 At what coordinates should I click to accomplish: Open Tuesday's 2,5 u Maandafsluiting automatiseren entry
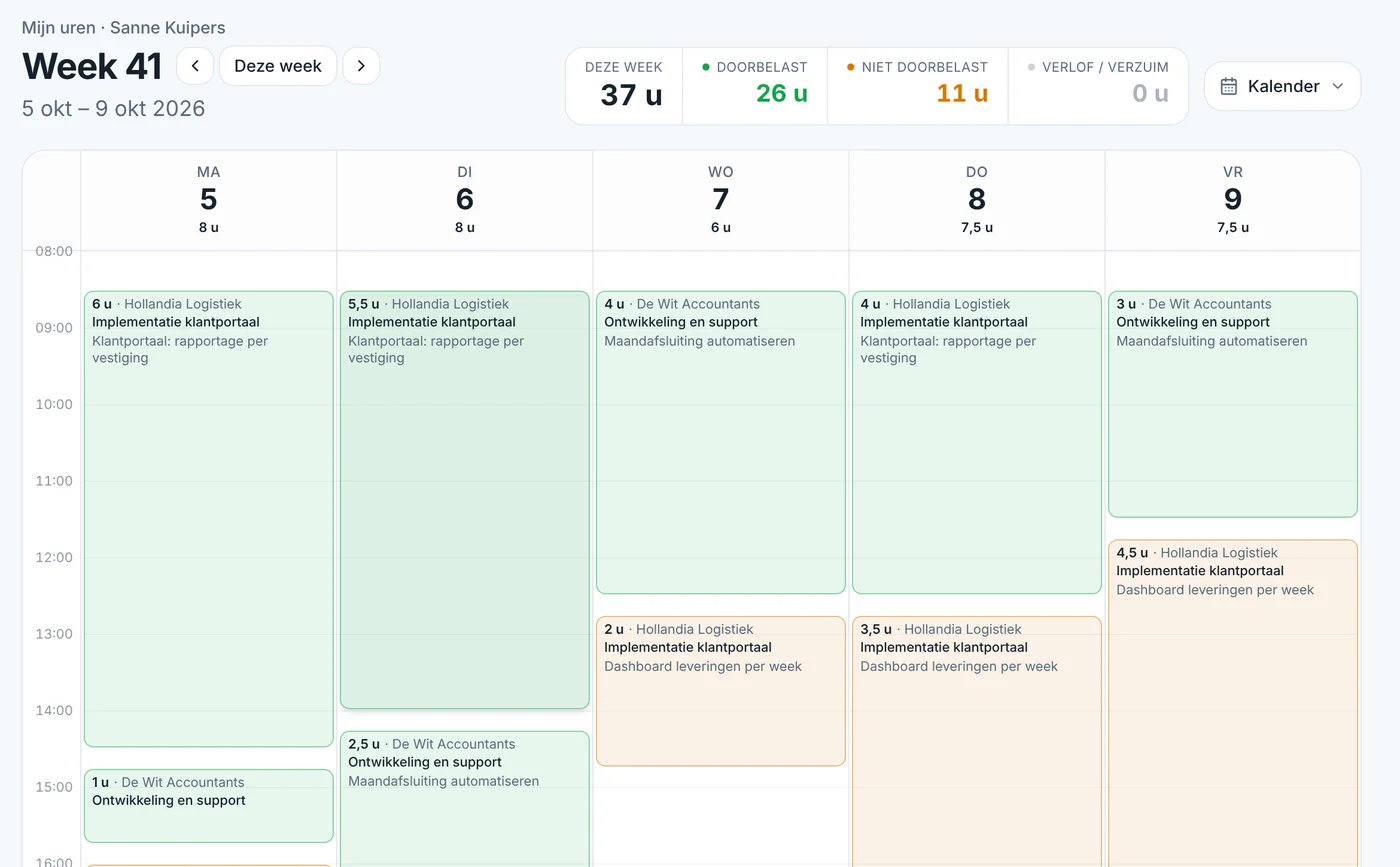pyautogui.click(x=465, y=799)
